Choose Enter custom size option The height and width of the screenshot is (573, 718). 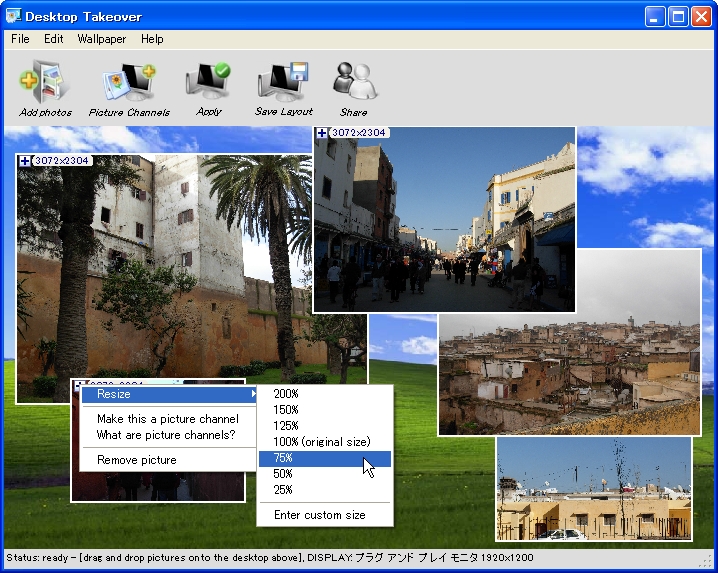[325, 515]
